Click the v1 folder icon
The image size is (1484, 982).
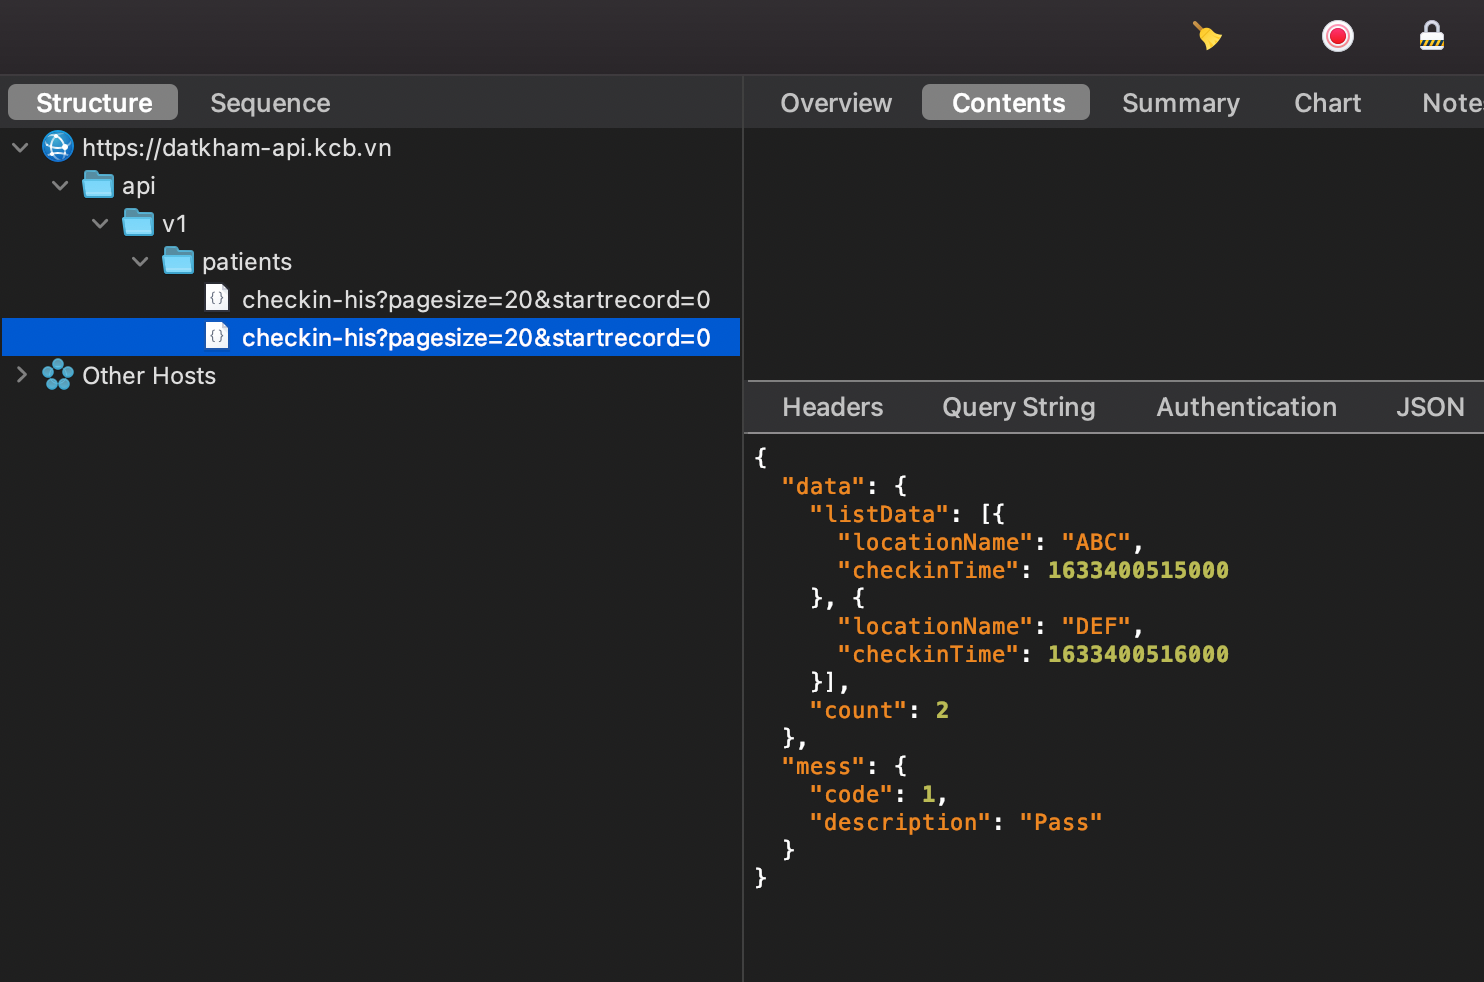[138, 223]
